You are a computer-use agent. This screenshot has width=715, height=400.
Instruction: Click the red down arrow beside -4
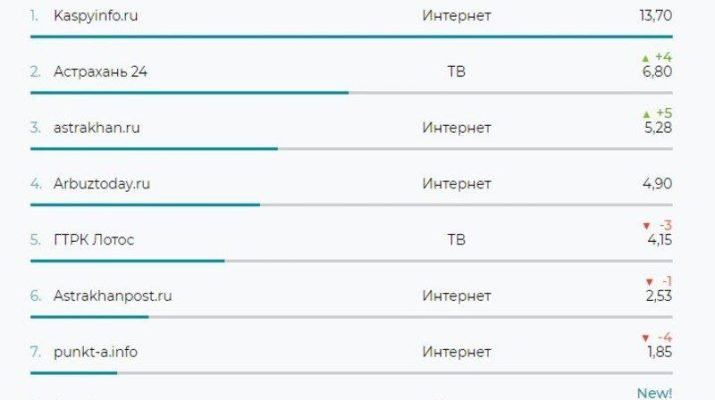(x=645, y=338)
